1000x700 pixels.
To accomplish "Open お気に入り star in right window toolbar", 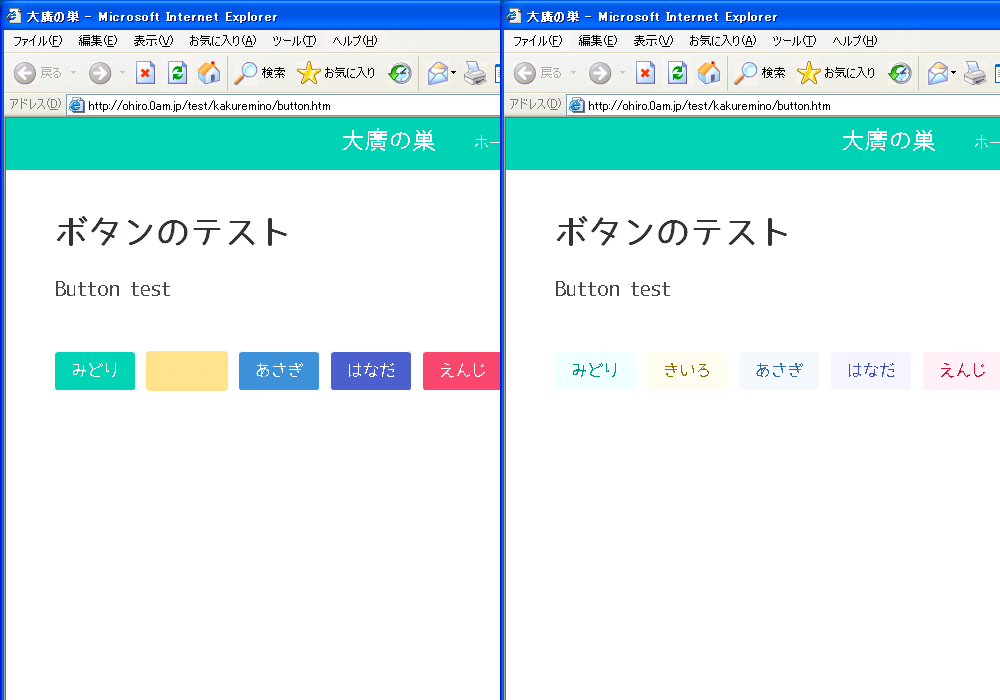I will point(836,73).
